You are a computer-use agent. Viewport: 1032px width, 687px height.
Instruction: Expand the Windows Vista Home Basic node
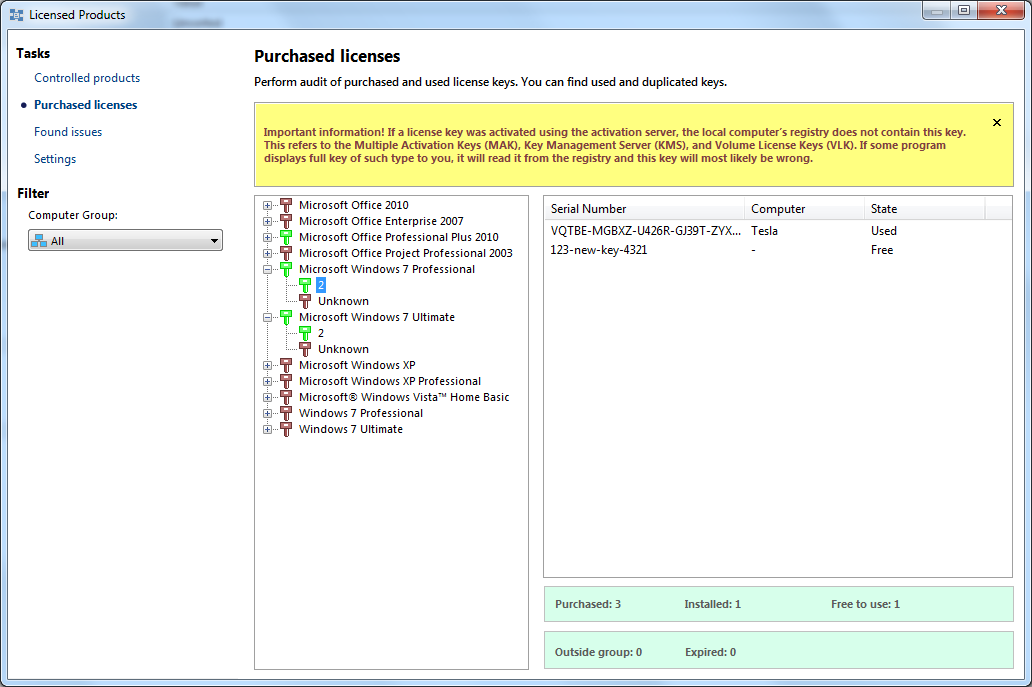[267, 397]
